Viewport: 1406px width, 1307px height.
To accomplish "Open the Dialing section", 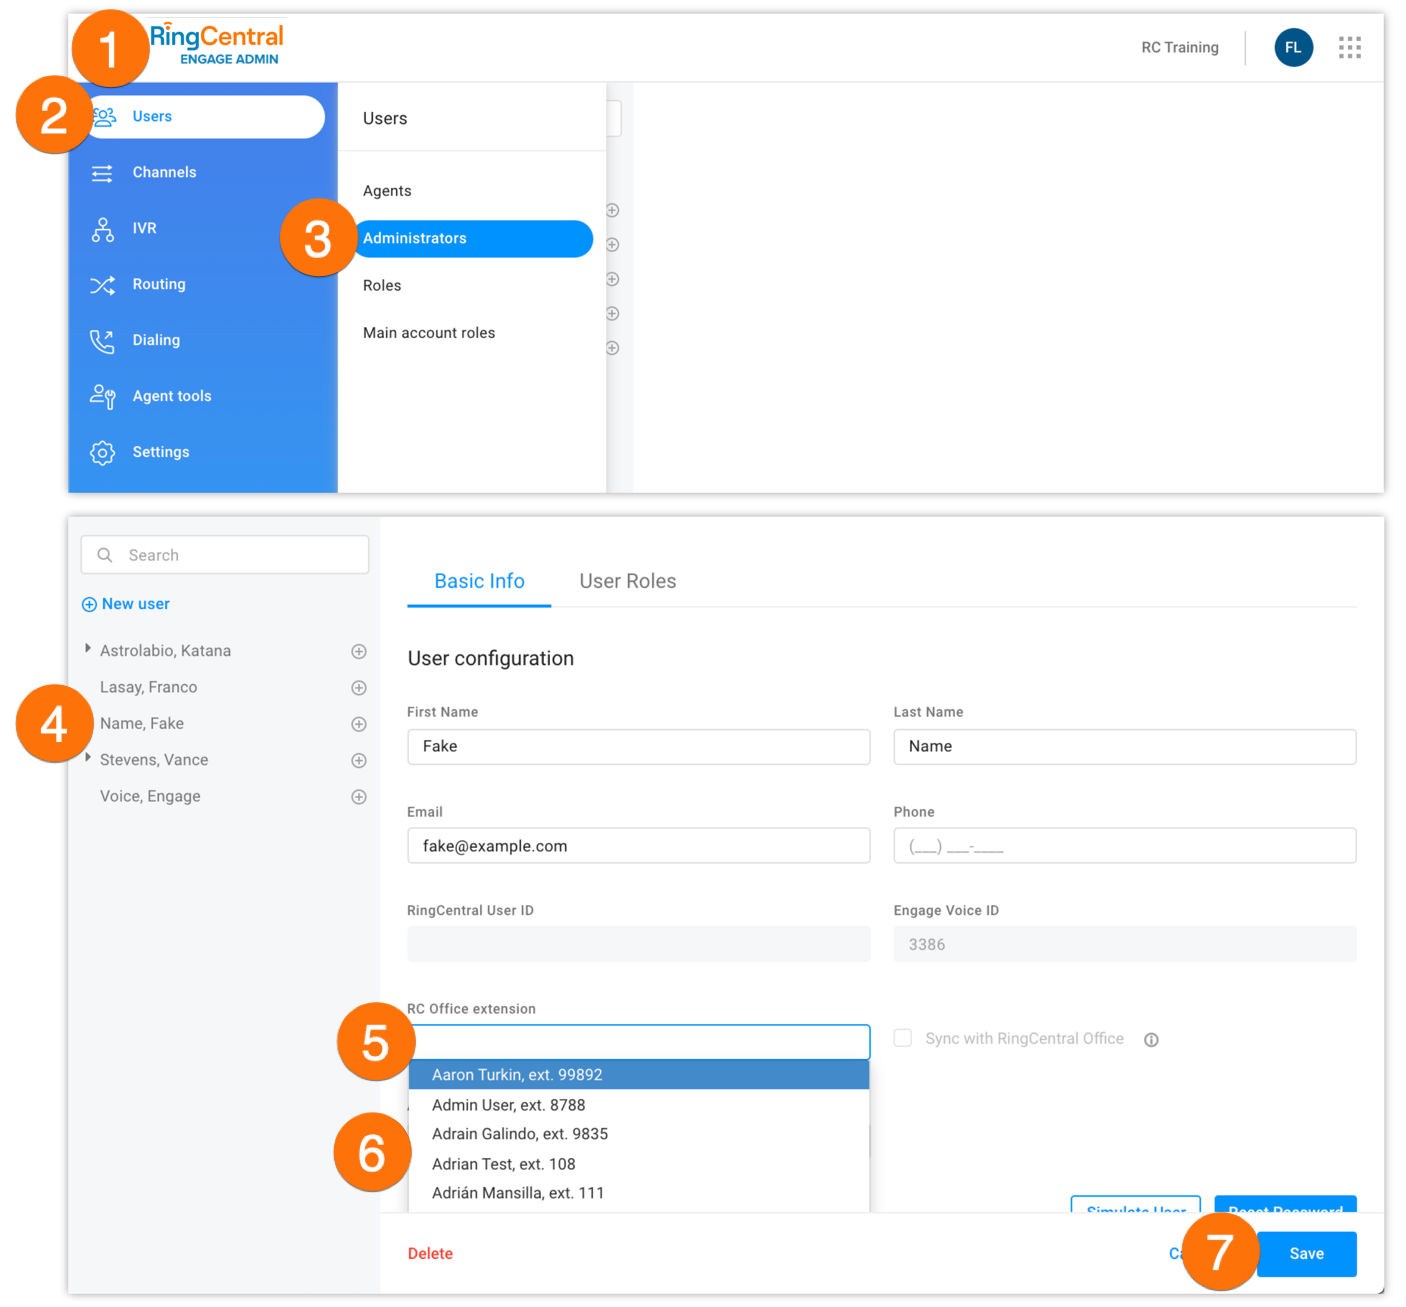I will [x=155, y=341].
